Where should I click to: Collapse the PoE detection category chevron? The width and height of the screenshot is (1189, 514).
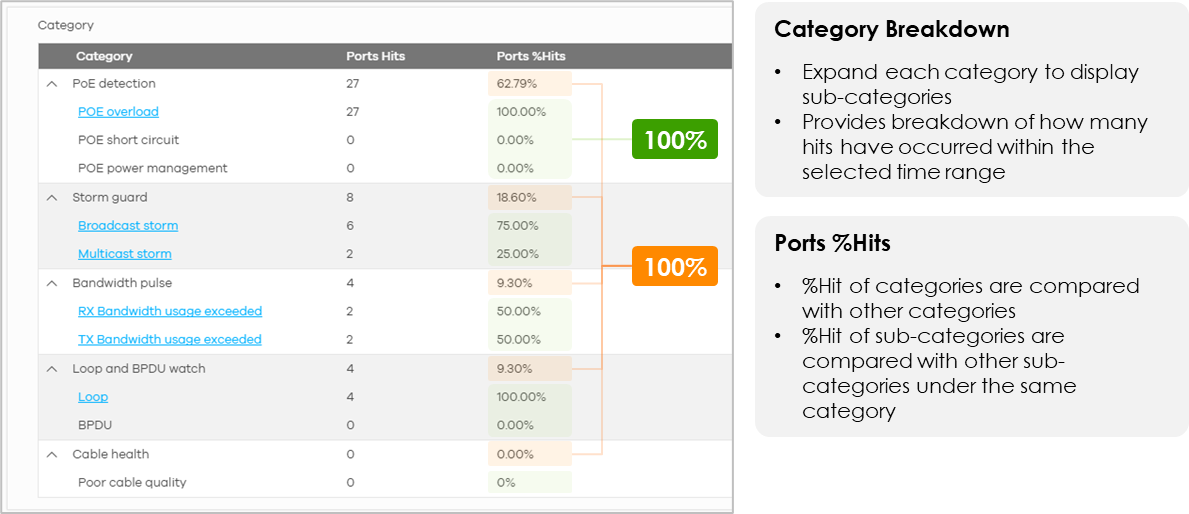pos(52,84)
